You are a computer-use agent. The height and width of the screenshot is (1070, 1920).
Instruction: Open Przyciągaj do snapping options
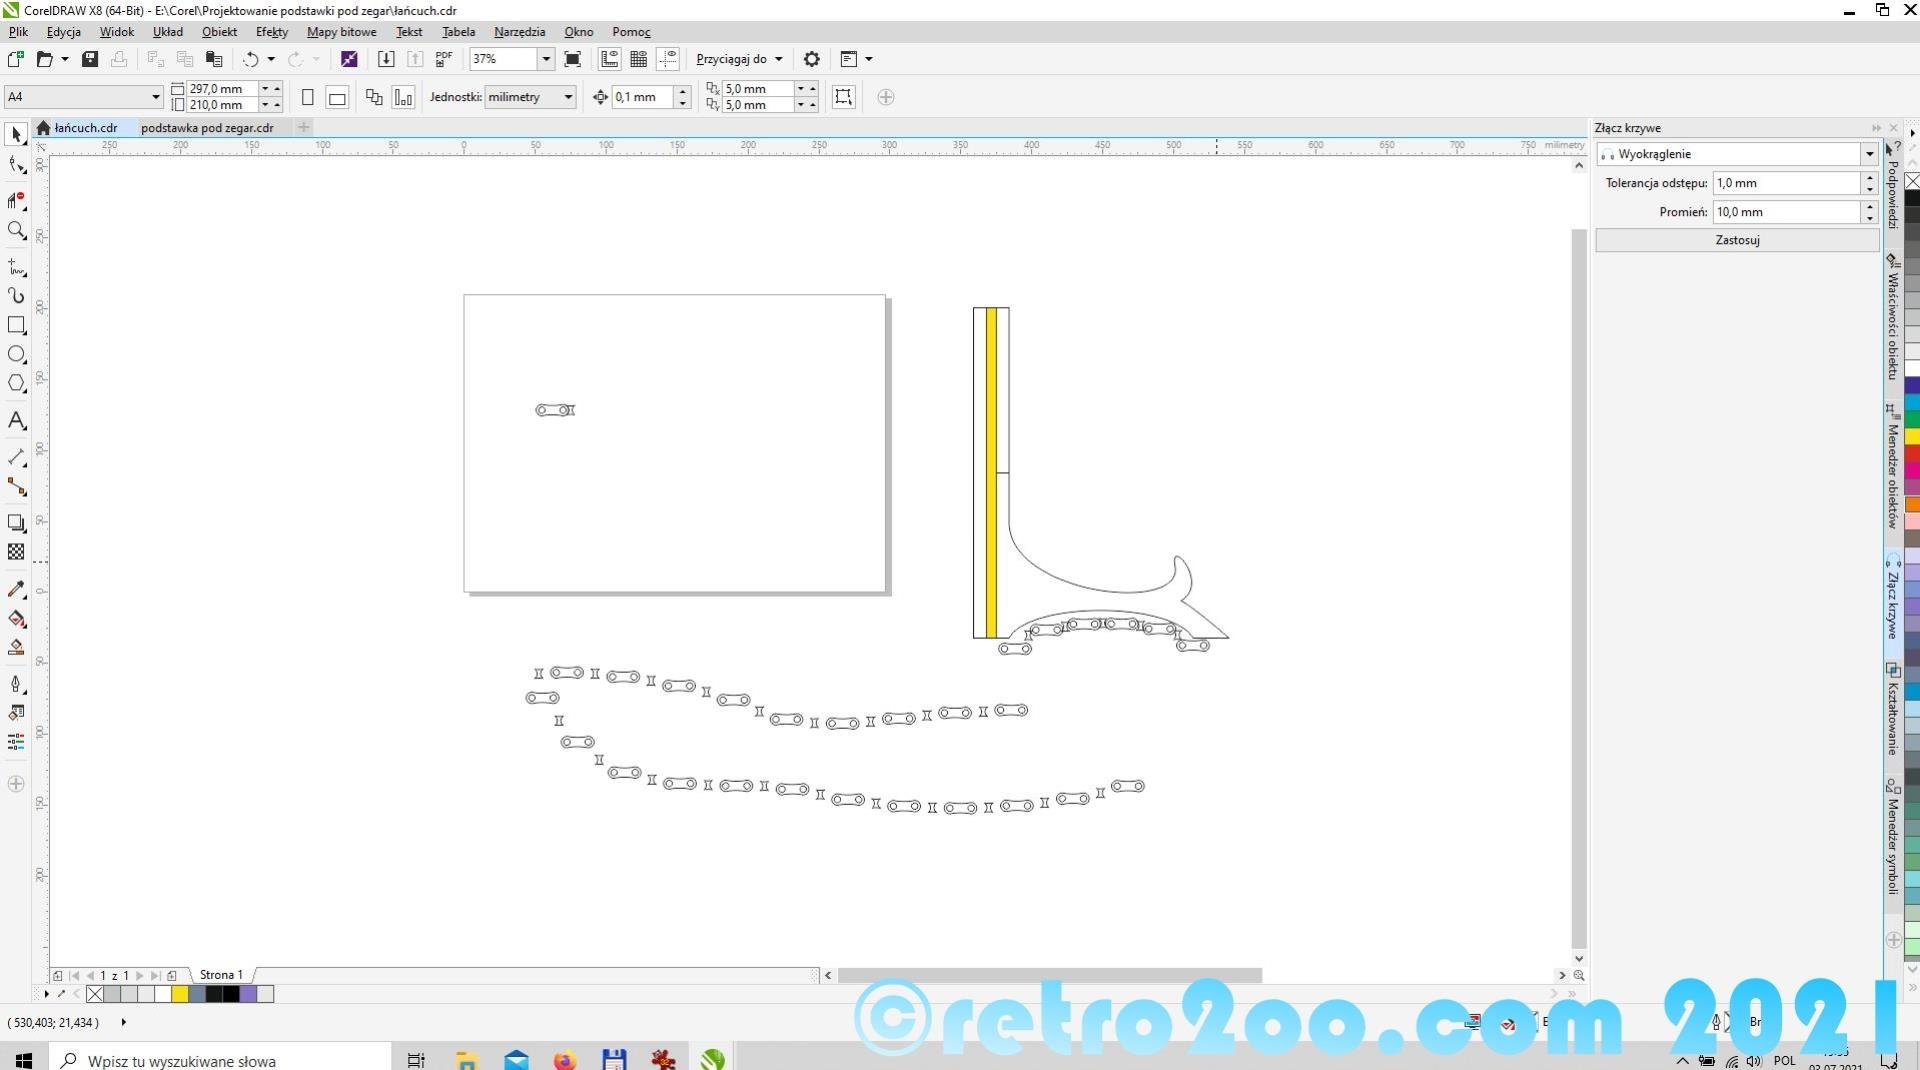739,59
